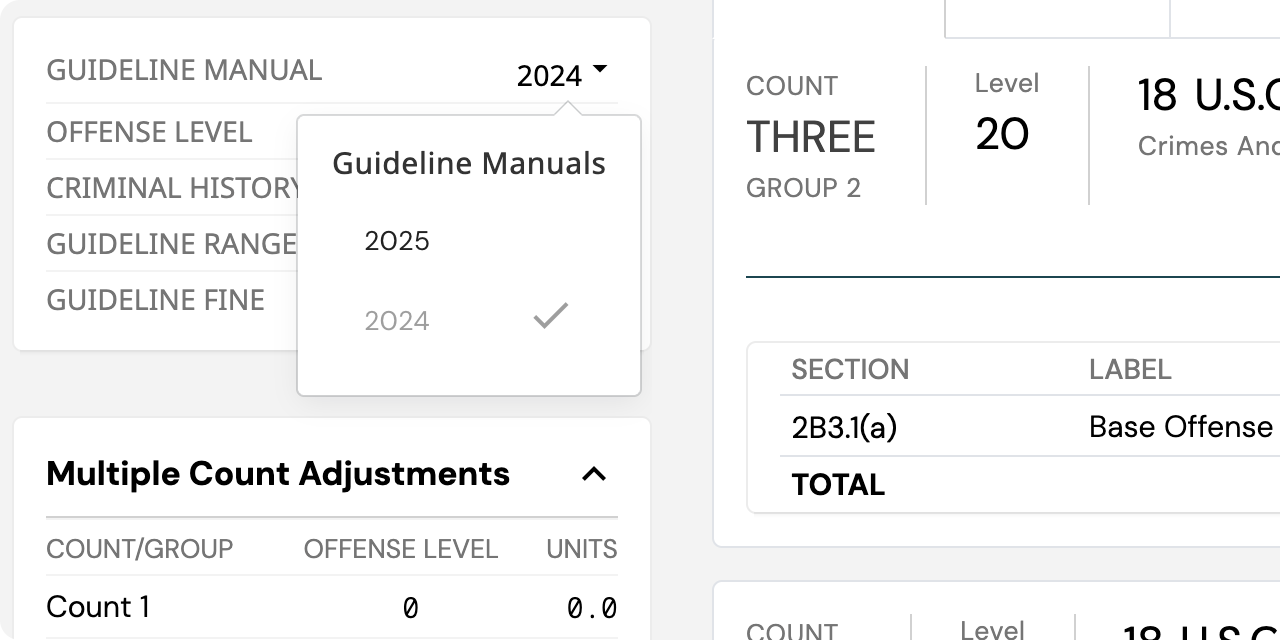
Task: Click the dropdown caret next to 2024
Action: (599, 69)
